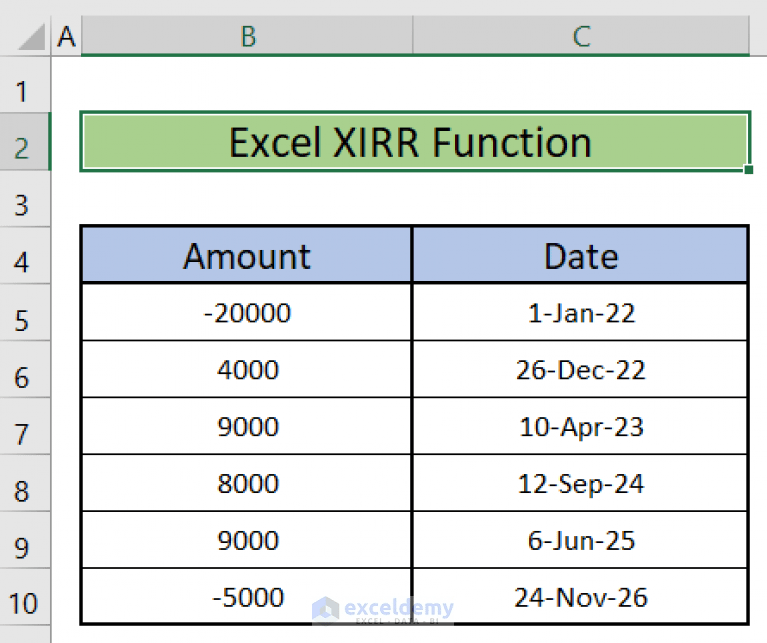767x643 pixels.
Task: Select the cell containing 4000
Action: click(247, 369)
